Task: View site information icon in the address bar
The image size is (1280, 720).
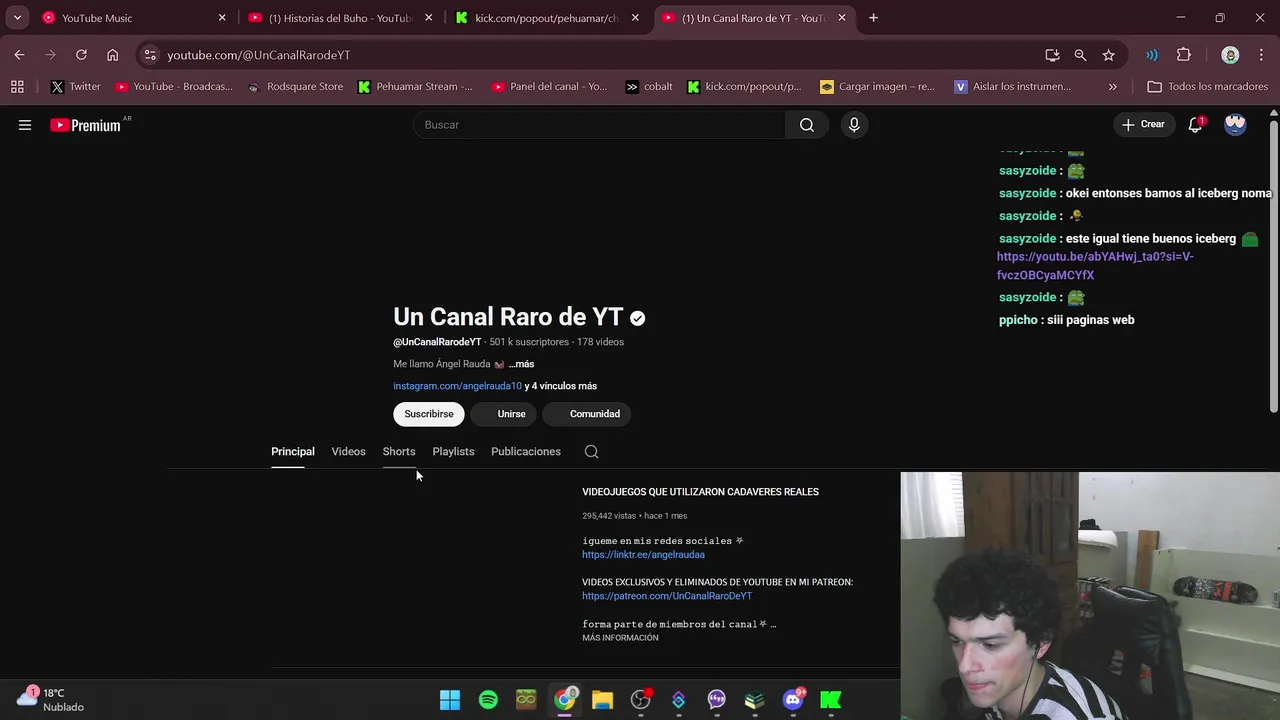Action: [150, 55]
